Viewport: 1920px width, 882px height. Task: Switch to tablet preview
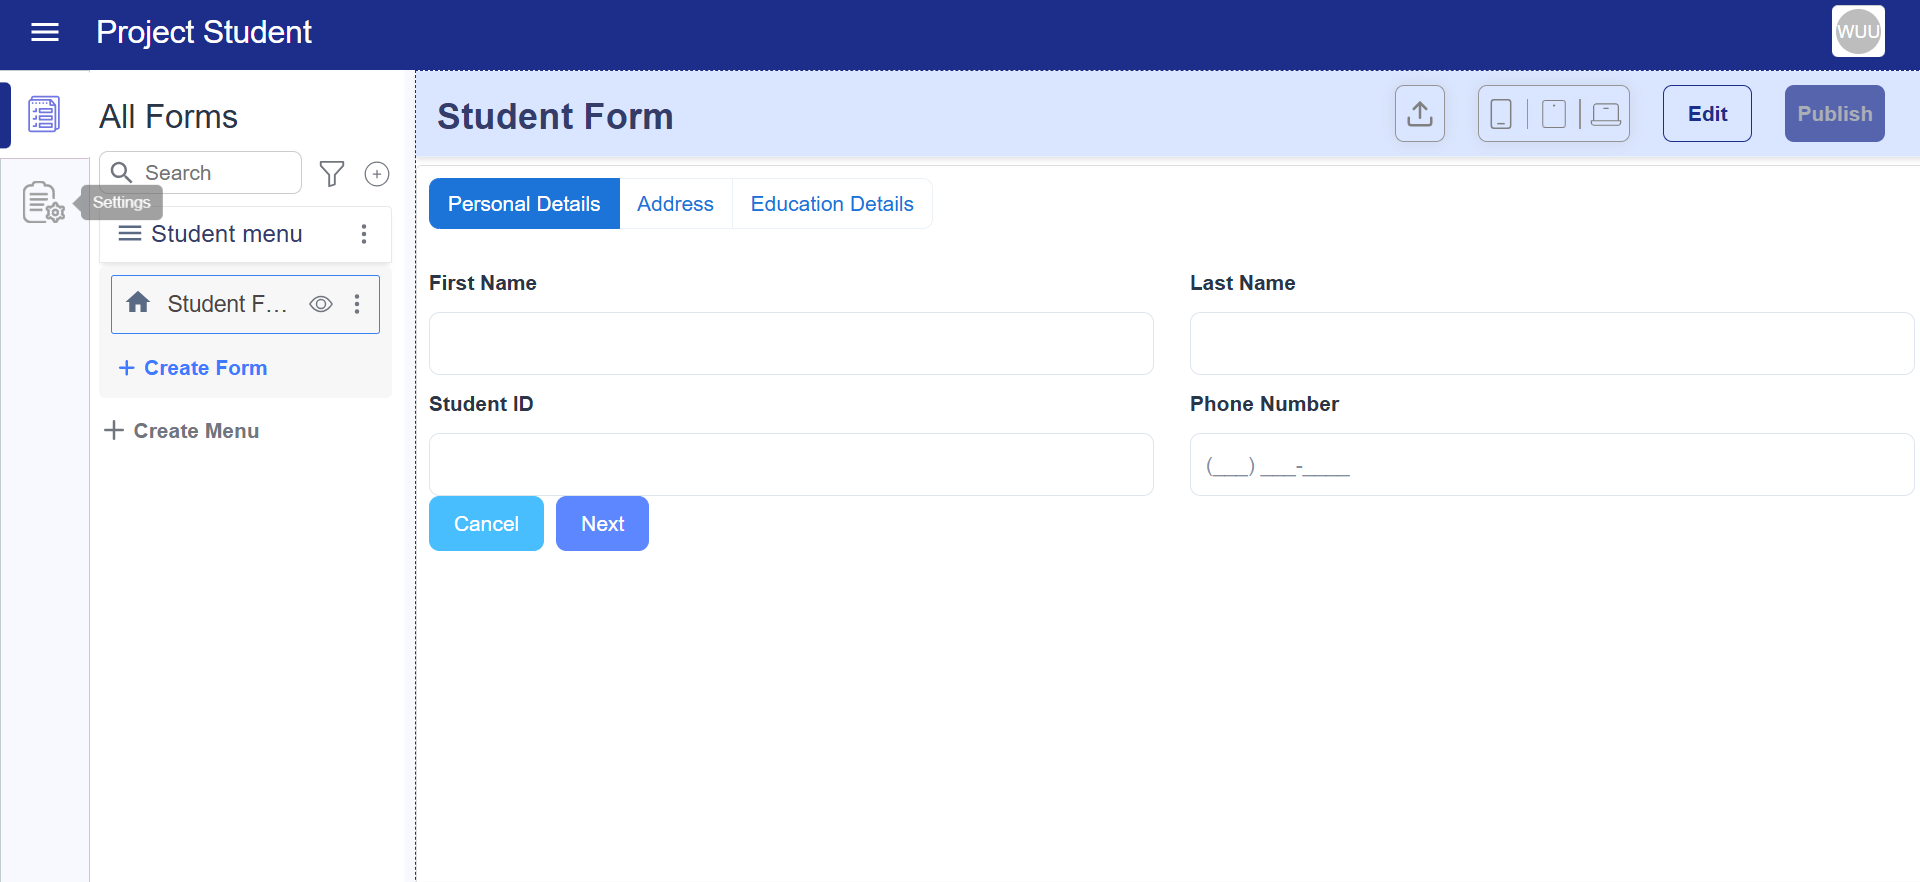1554,114
